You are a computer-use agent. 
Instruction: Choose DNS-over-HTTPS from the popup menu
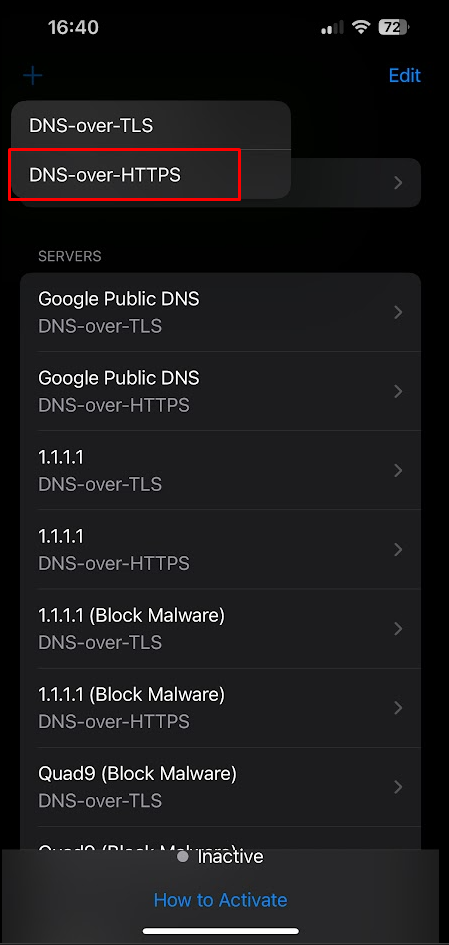(x=151, y=175)
